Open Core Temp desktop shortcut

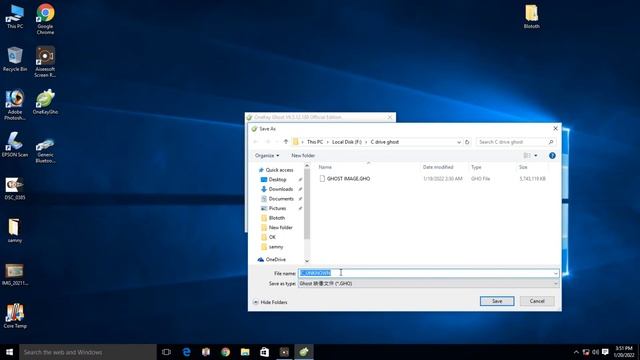tap(15, 316)
